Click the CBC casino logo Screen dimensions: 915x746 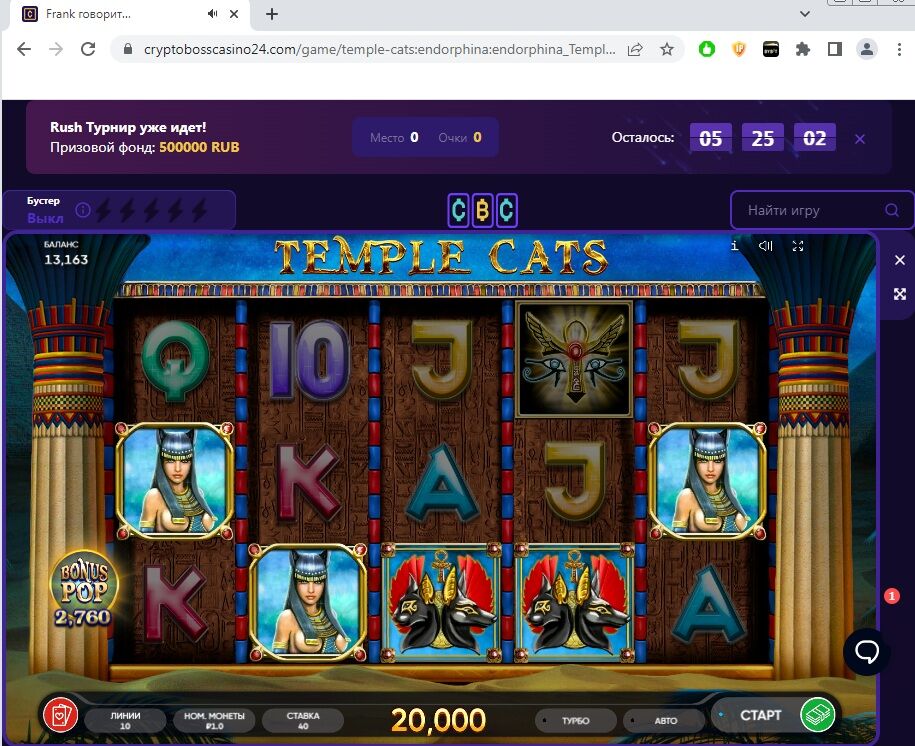483,210
